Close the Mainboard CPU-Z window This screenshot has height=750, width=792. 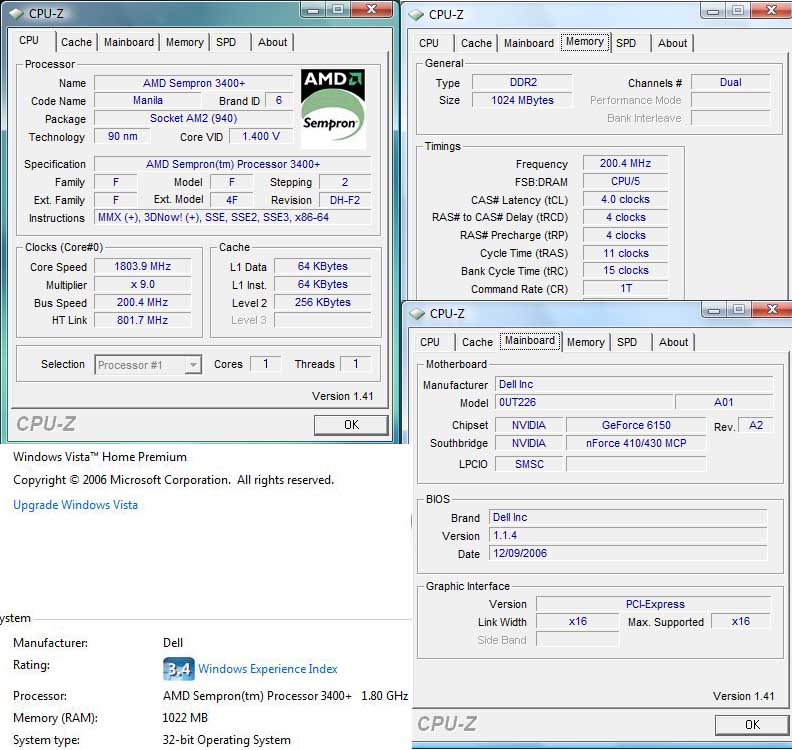pos(772,309)
